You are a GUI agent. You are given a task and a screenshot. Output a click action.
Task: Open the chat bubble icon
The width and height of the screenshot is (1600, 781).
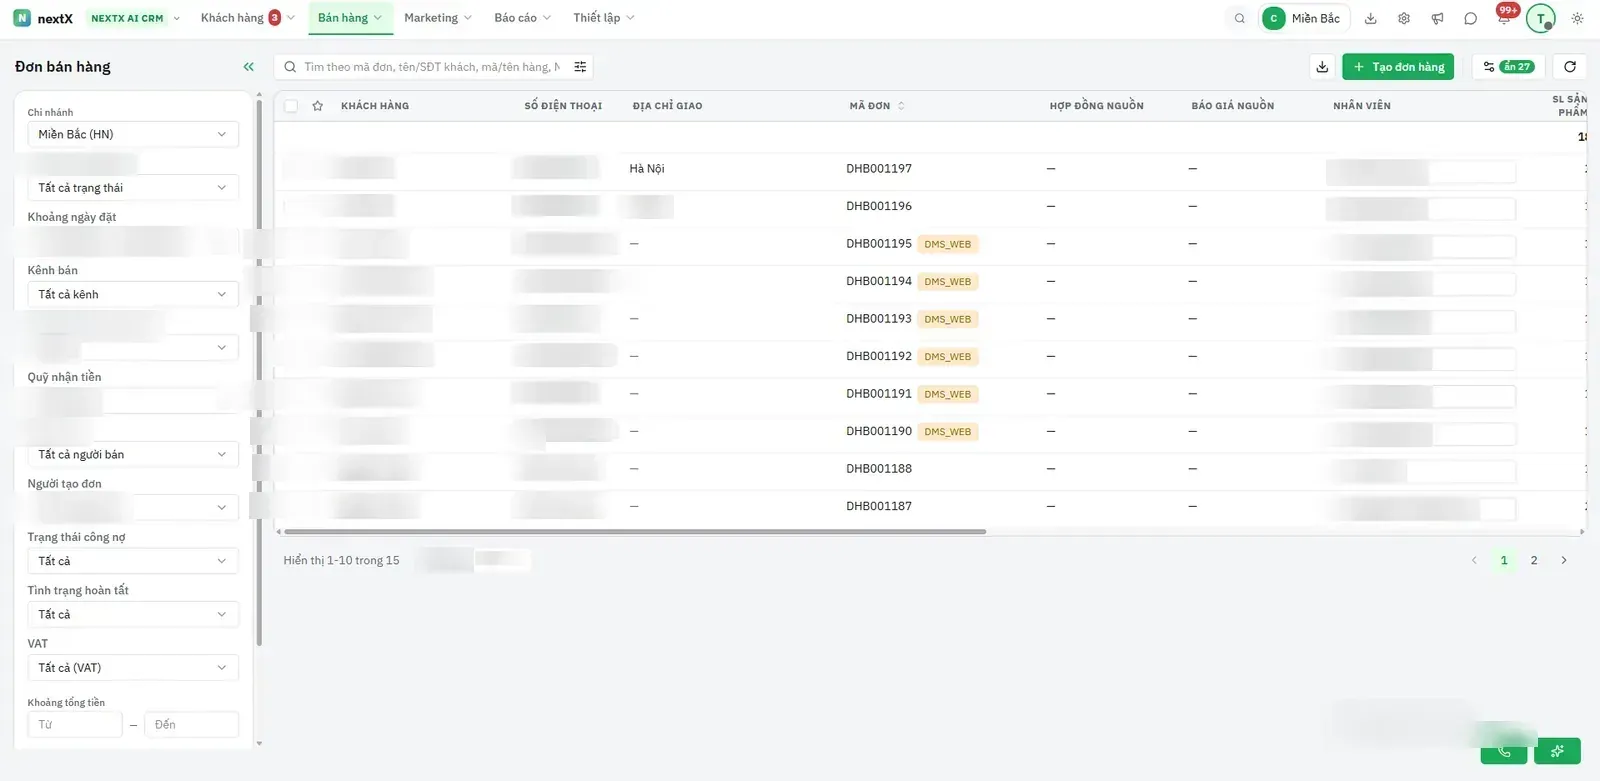click(x=1470, y=18)
